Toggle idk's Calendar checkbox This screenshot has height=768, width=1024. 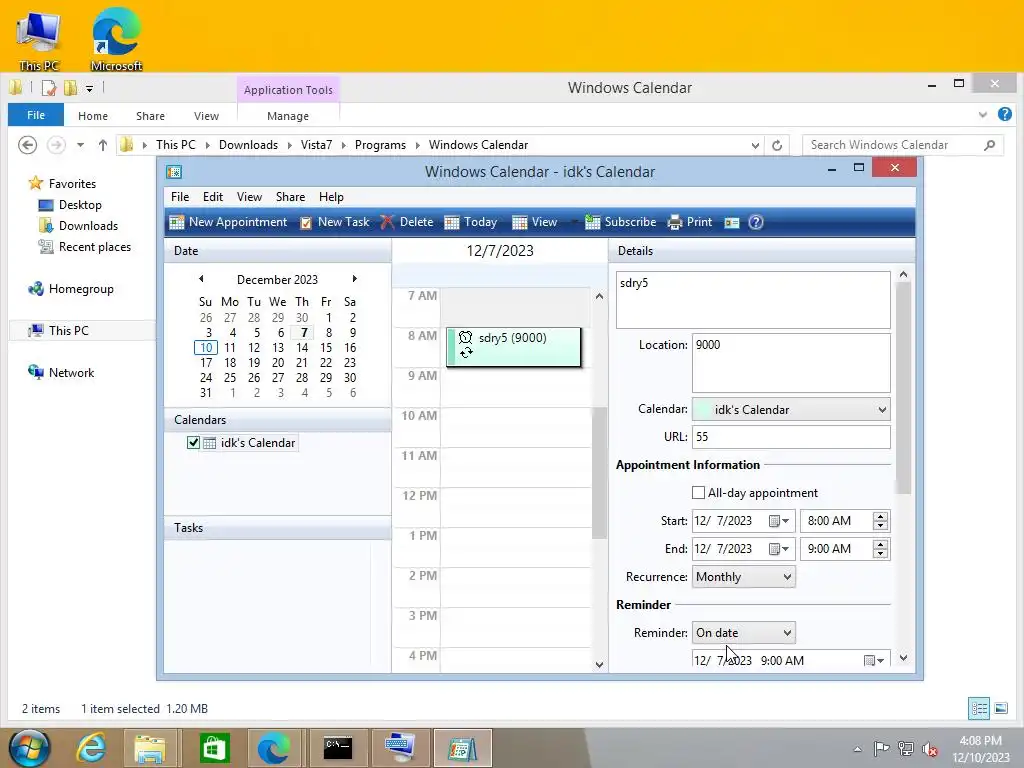coord(193,443)
